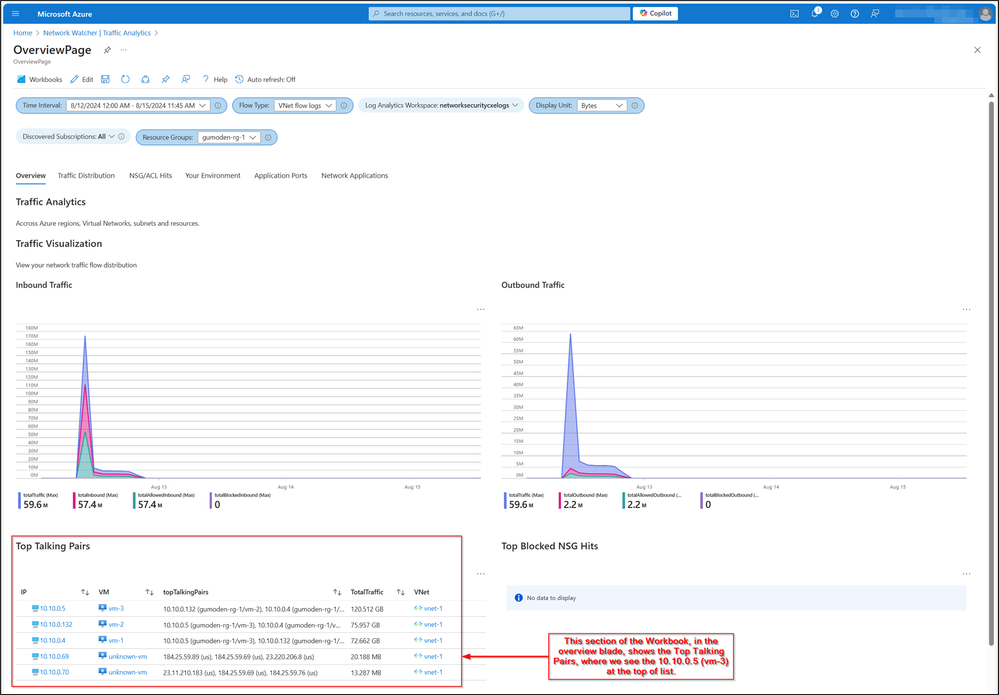Open the Your Environment tab

pos(213,176)
